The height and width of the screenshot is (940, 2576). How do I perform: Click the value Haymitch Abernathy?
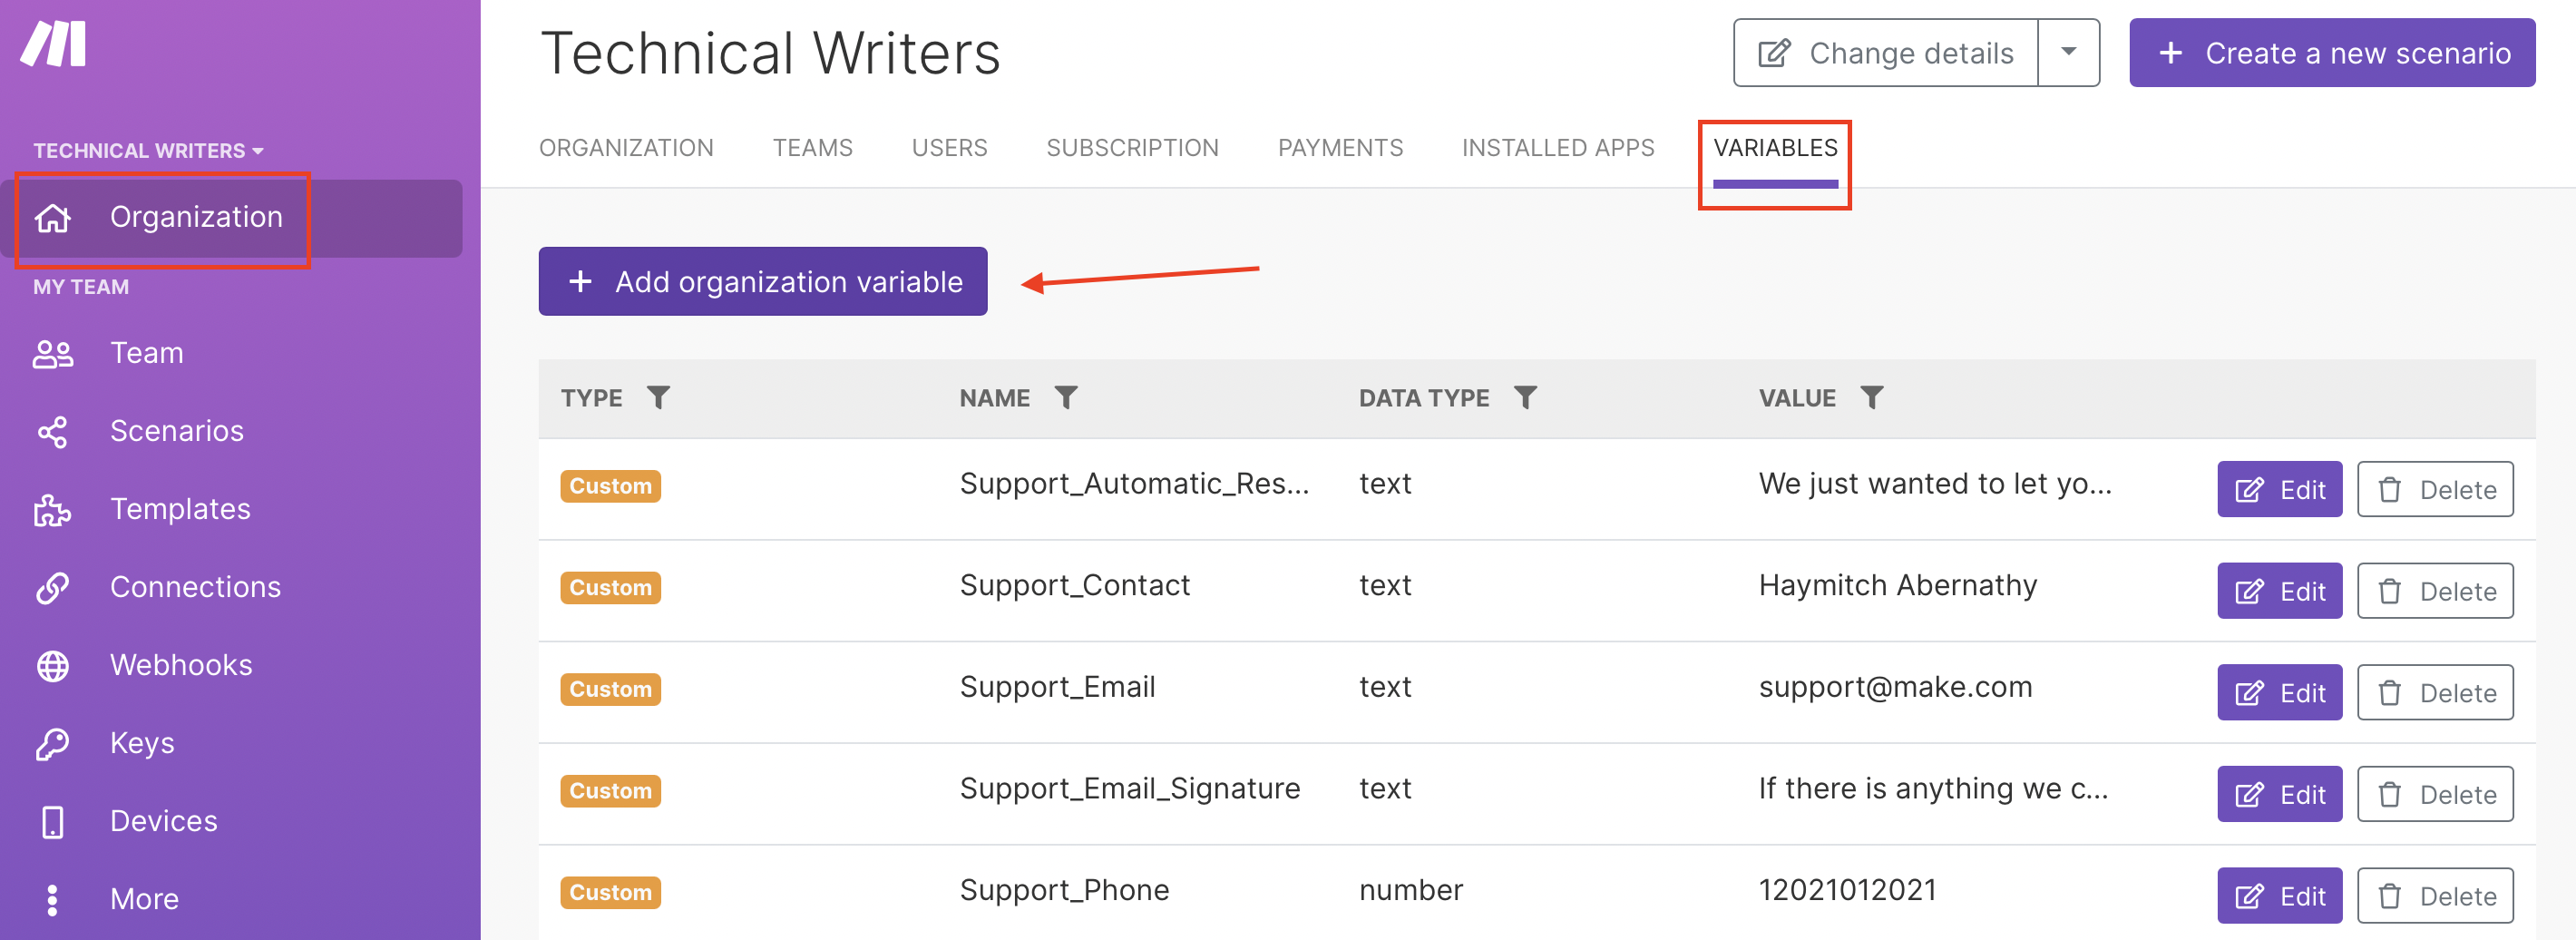pos(1898,586)
